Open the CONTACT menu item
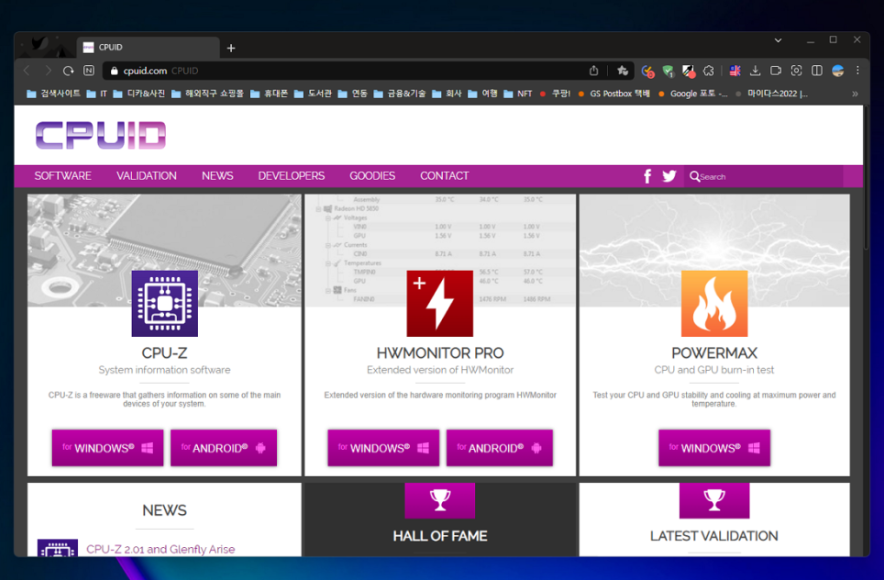Viewport: 884px width, 580px height. pyautogui.click(x=444, y=176)
